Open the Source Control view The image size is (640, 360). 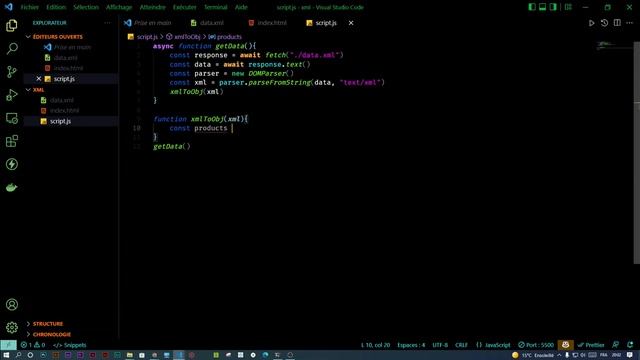12,72
